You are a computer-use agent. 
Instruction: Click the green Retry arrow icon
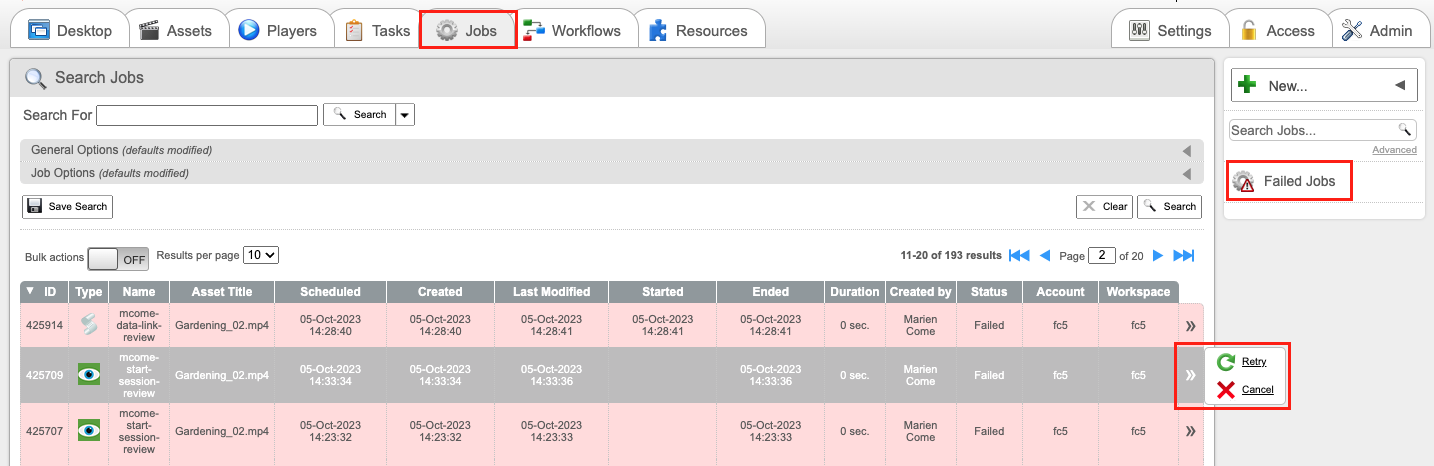(1226, 362)
